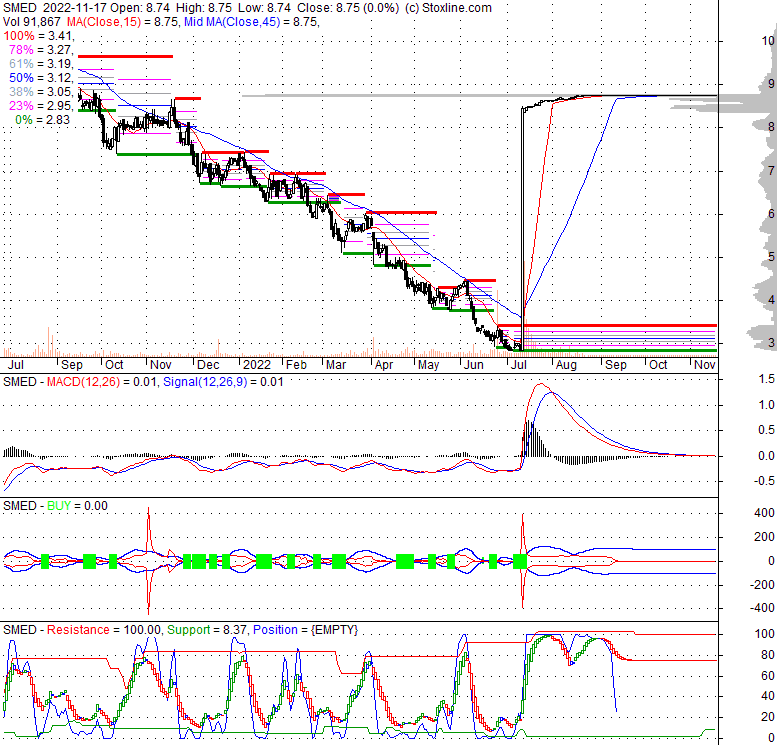
Task: Click the 'Low: 8.74' header value
Action: pyautogui.click(x=264, y=8)
